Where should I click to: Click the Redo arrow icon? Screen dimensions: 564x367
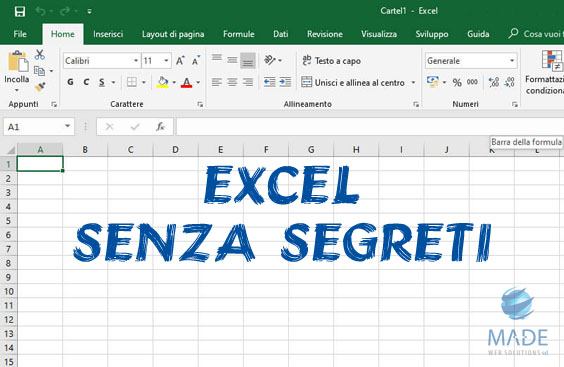(x=65, y=12)
